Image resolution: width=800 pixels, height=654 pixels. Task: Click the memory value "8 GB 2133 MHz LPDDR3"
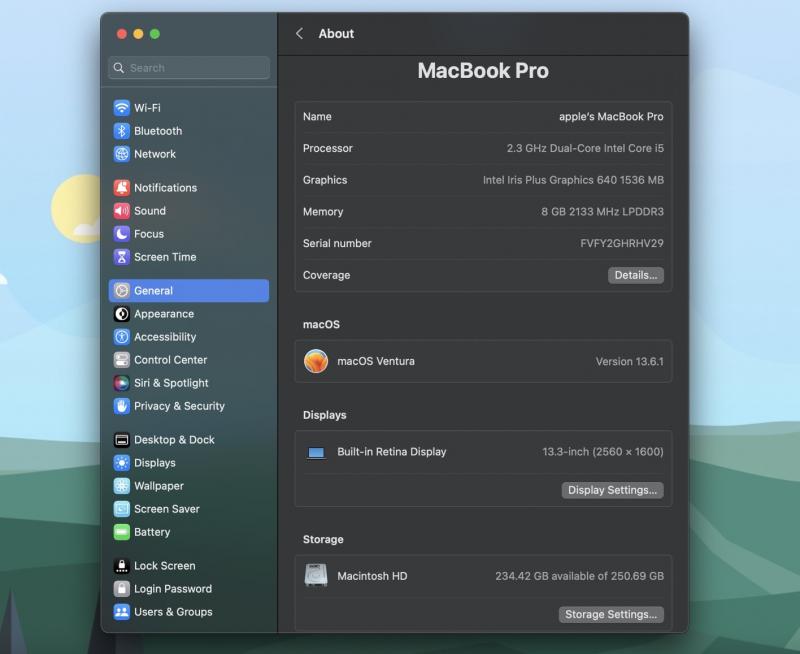[x=603, y=212]
